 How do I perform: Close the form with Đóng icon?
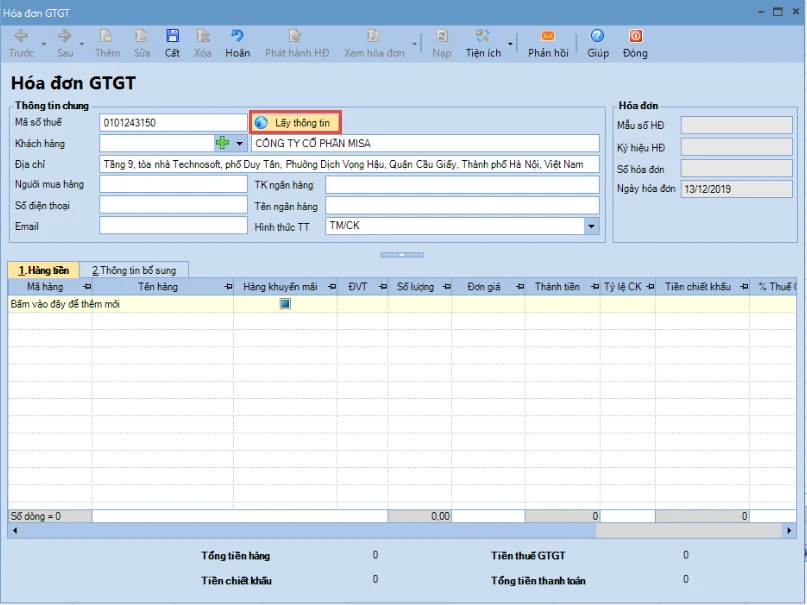(636, 35)
